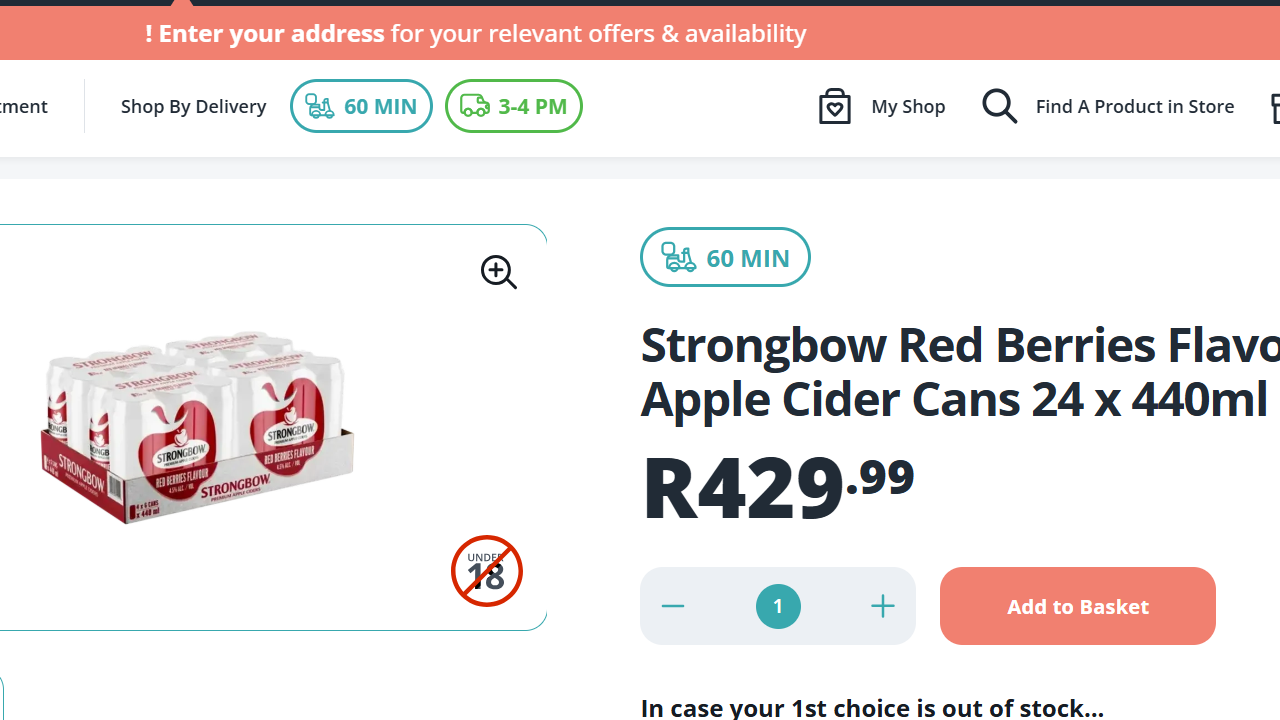This screenshot has width=1280, height=720.
Task: Click the Under 18 restriction badge
Action: [487, 571]
